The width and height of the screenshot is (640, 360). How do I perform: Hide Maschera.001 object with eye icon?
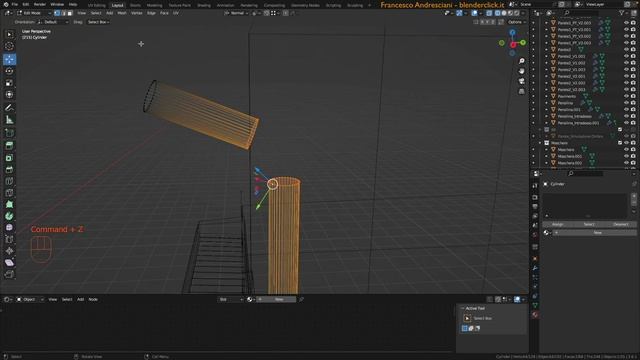[x=626, y=156]
